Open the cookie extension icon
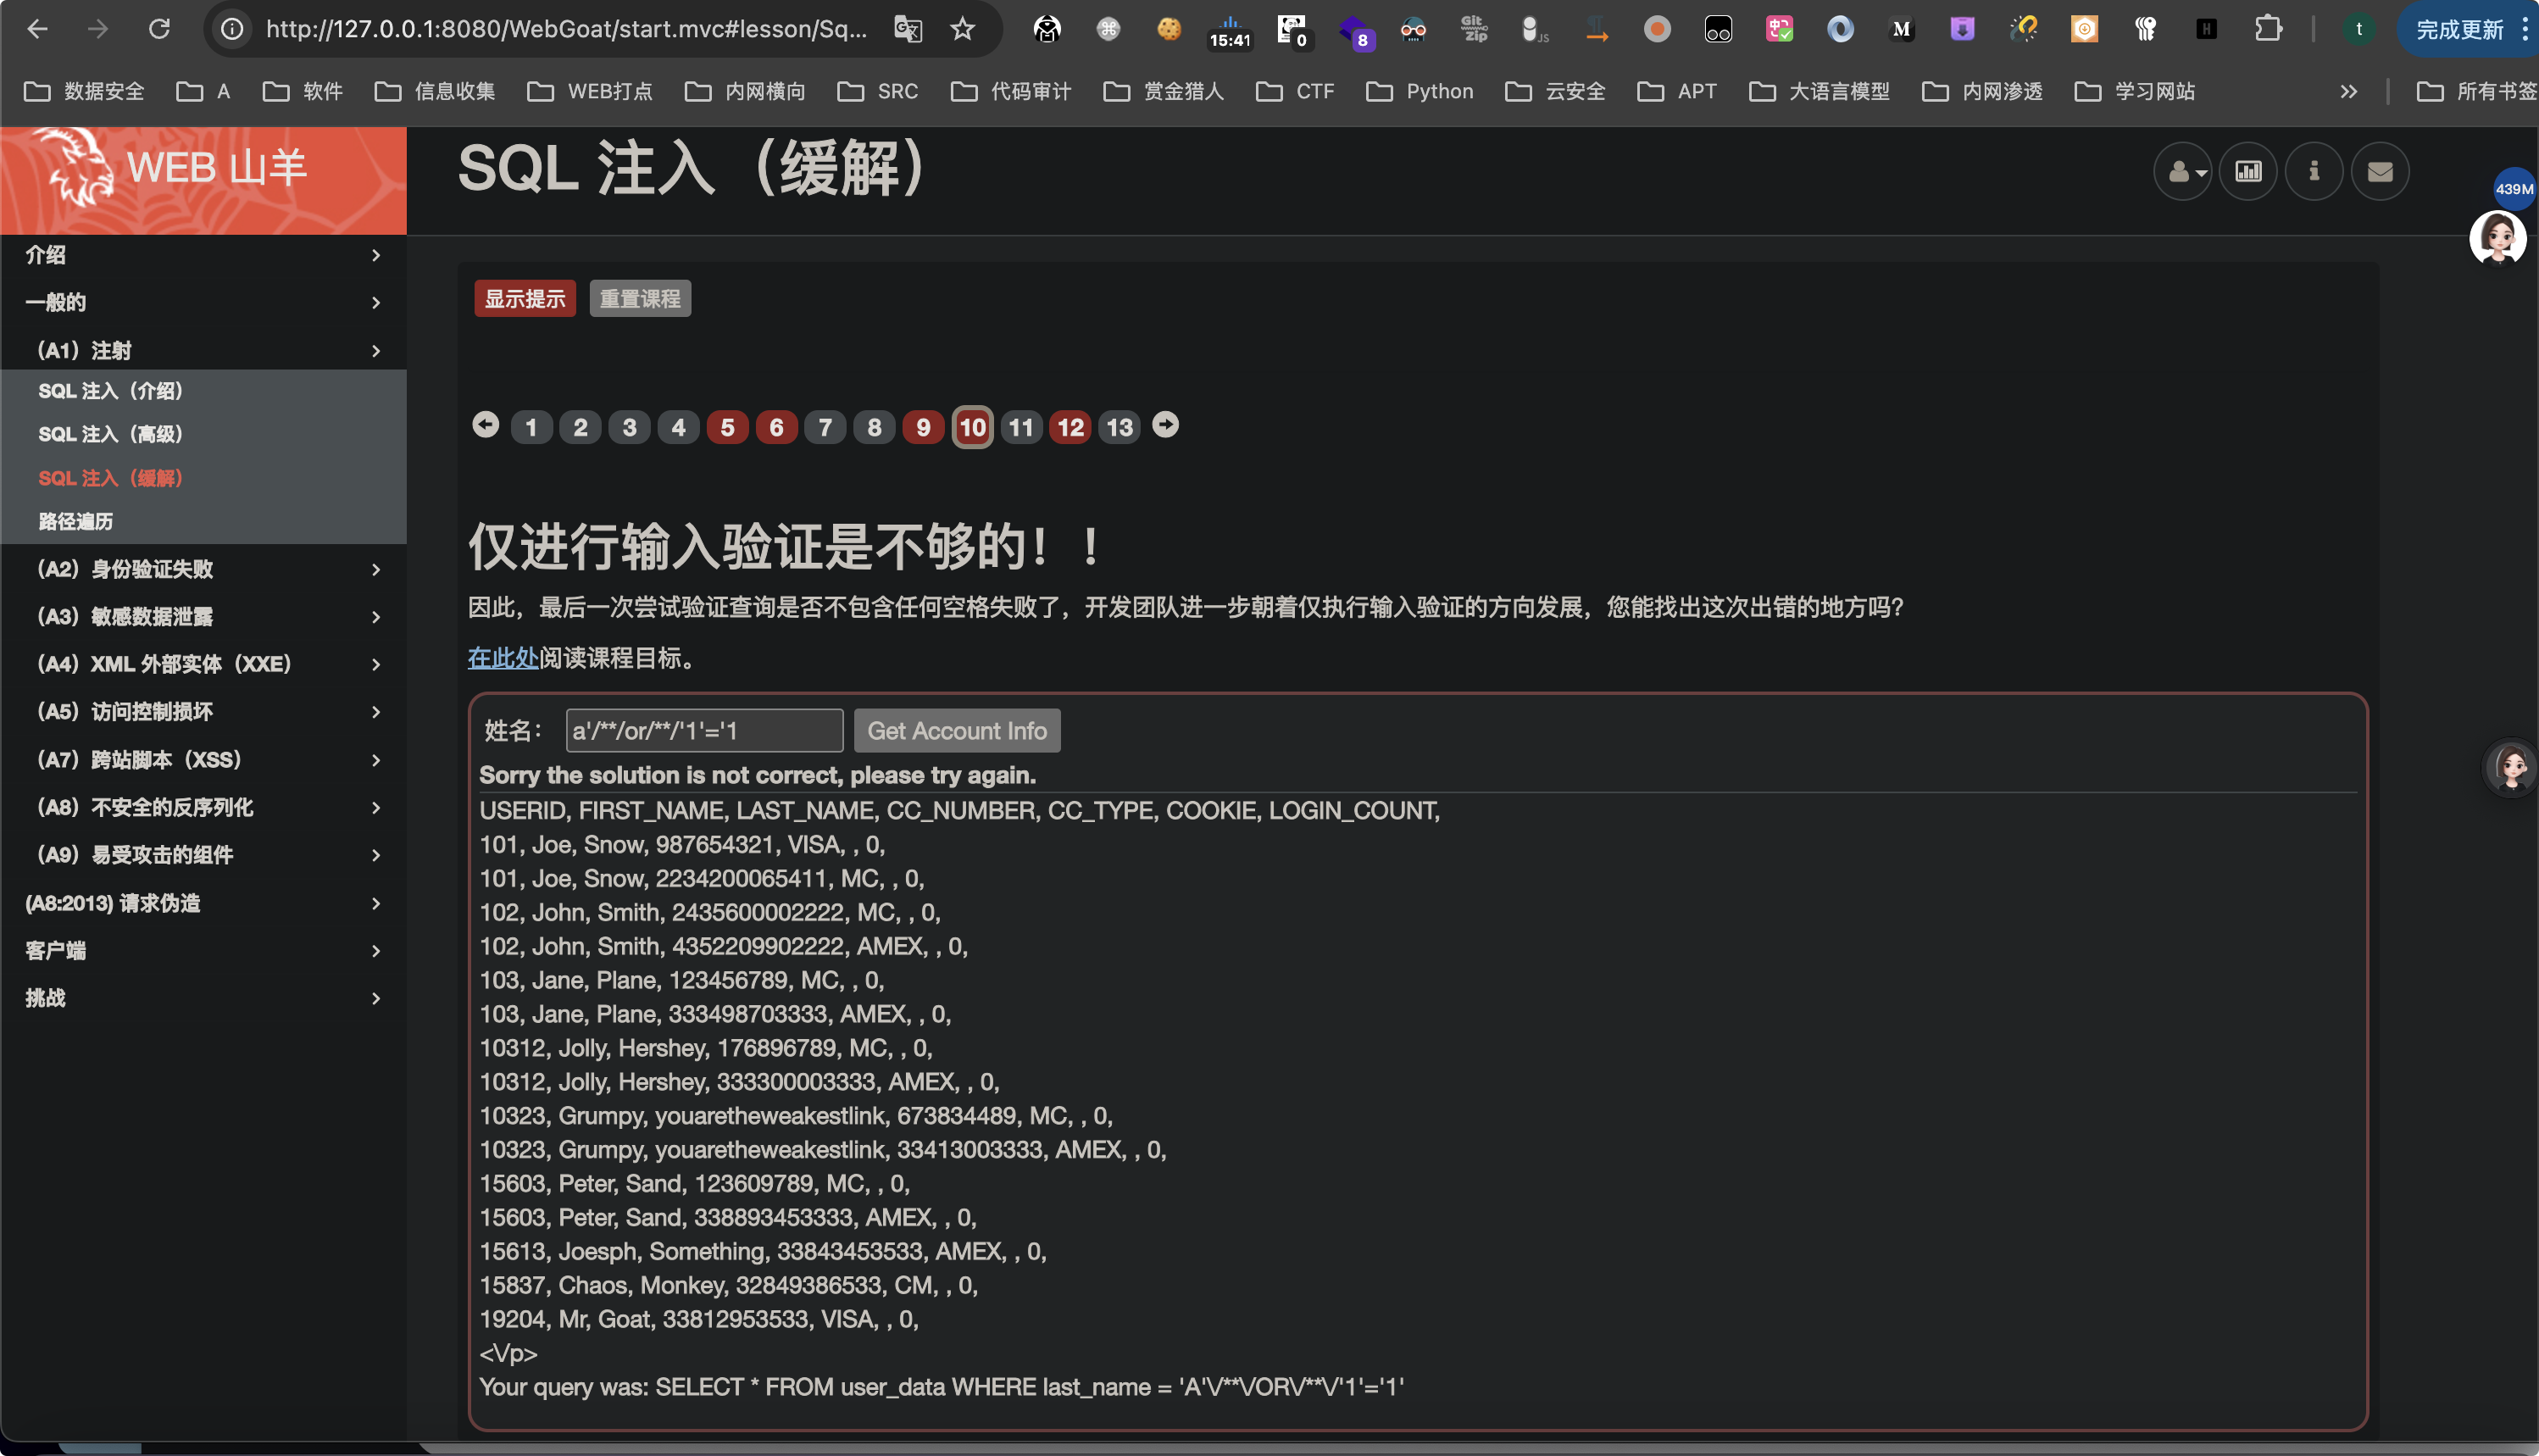2539x1456 pixels. pyautogui.click(x=1169, y=29)
